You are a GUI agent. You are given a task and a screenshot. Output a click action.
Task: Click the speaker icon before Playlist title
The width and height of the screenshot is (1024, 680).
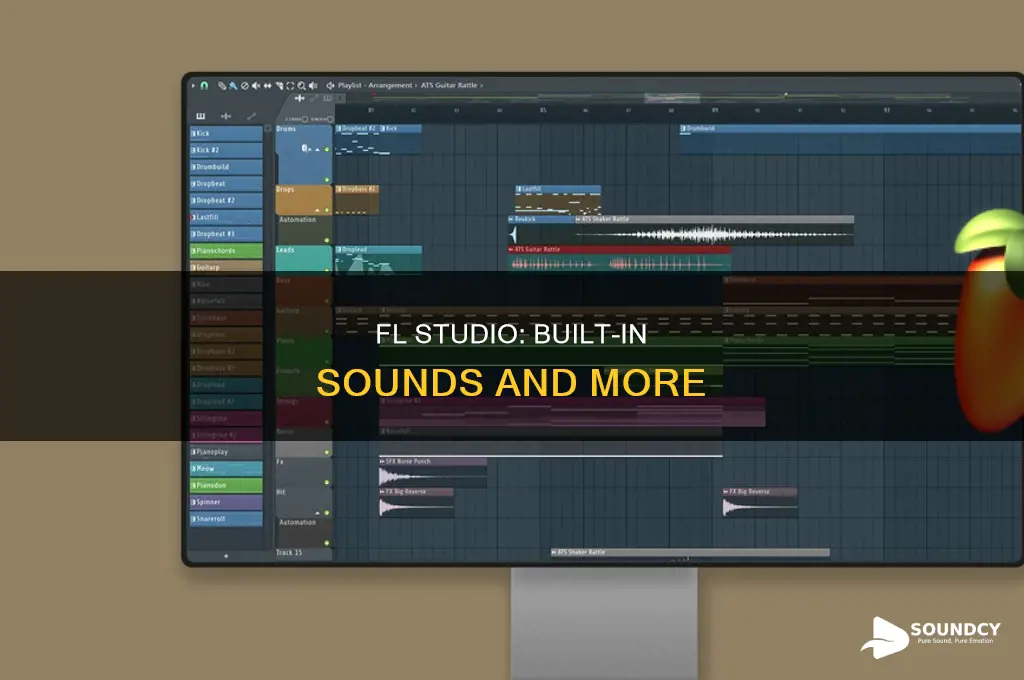pos(330,86)
